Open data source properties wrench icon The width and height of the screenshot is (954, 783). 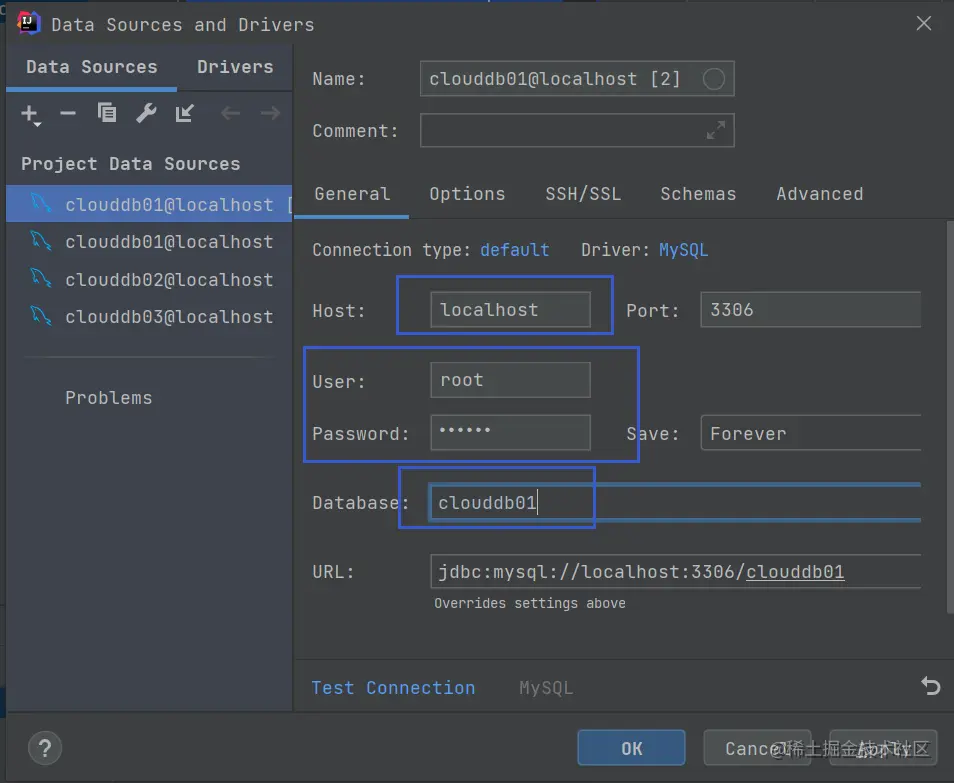(x=145, y=113)
